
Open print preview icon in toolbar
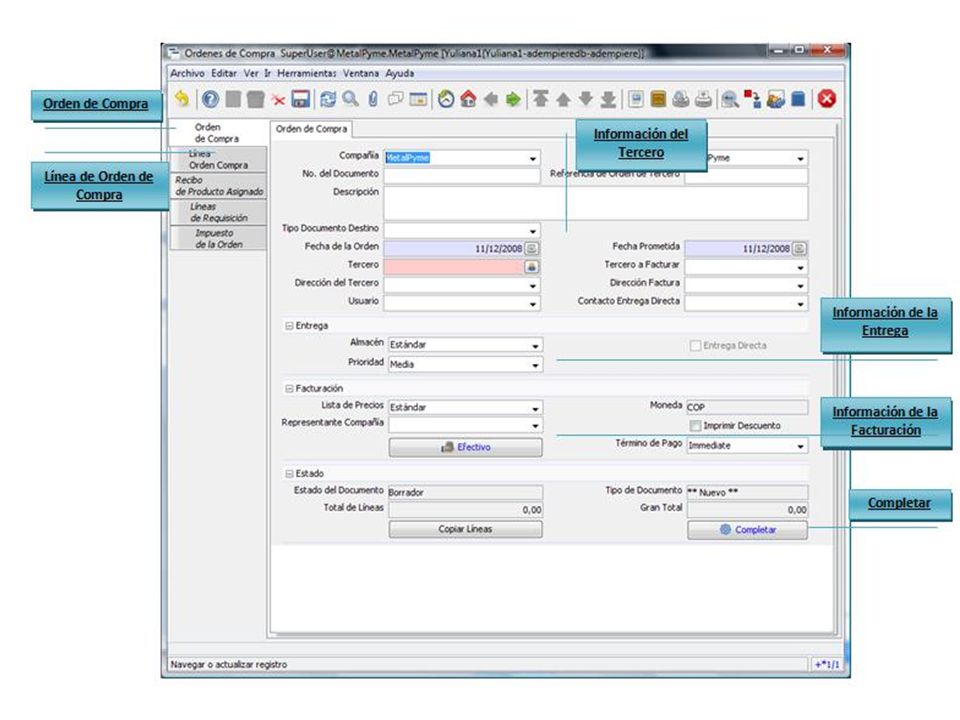click(x=681, y=99)
